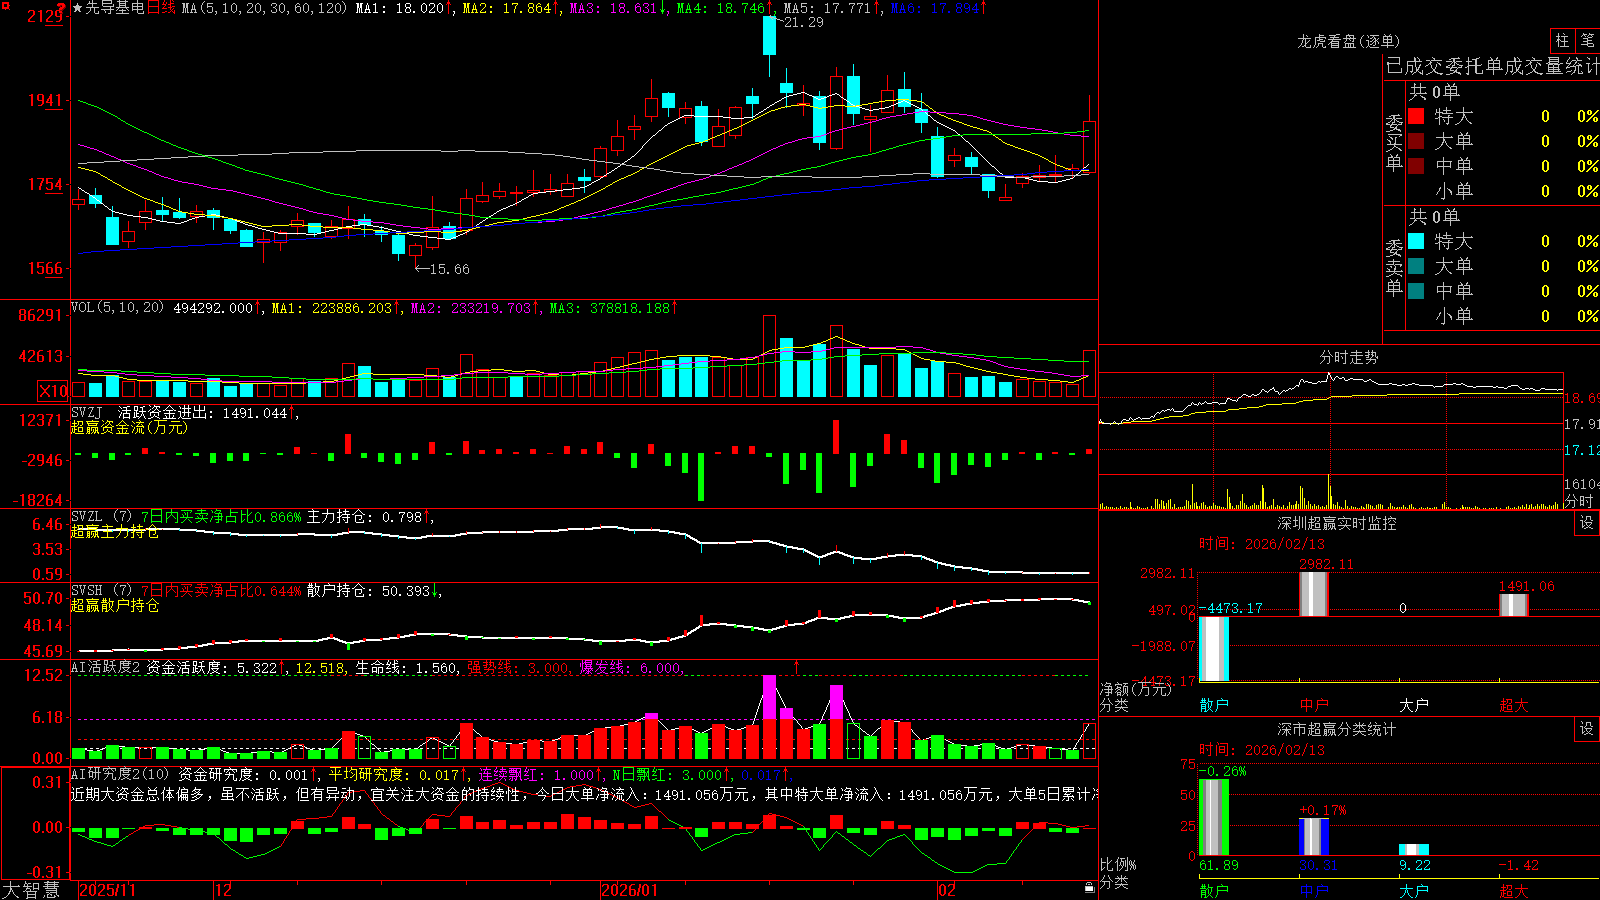Screen dimensions: 1600x900
Task: Click the 爆发线: 6.000 value
Action: click(630, 667)
